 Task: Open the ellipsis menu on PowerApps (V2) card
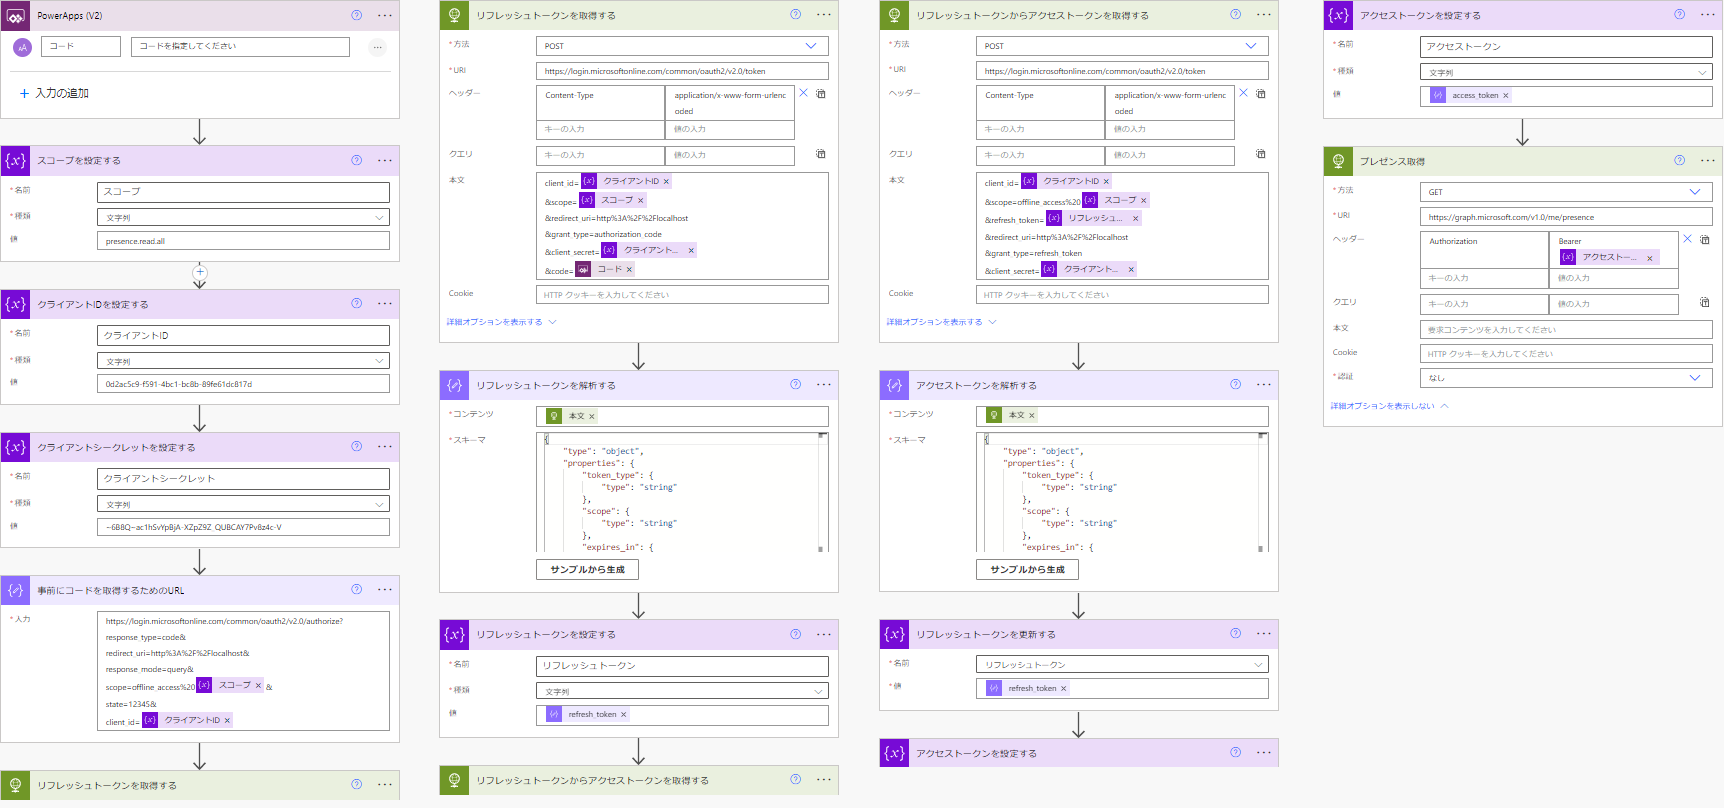point(385,15)
